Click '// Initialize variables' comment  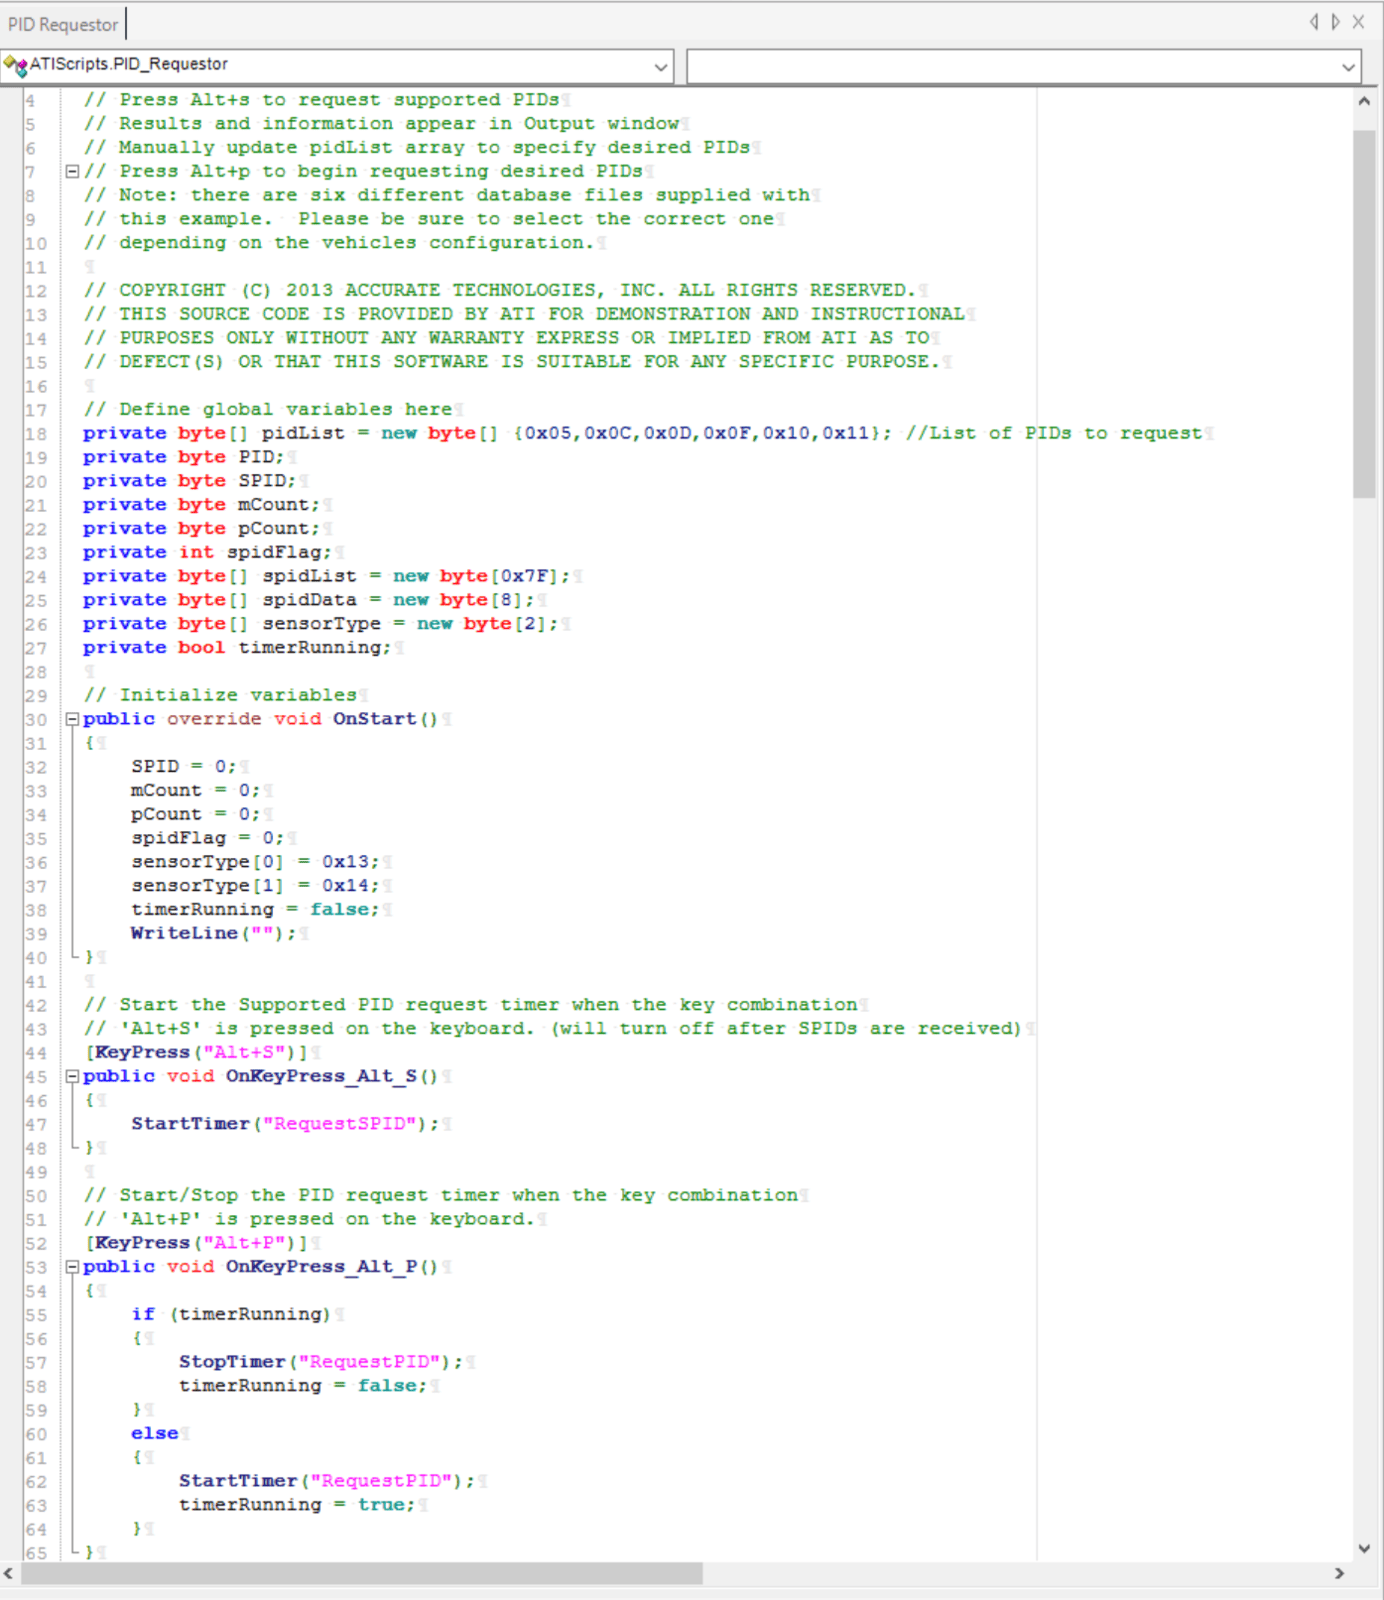coord(220,695)
